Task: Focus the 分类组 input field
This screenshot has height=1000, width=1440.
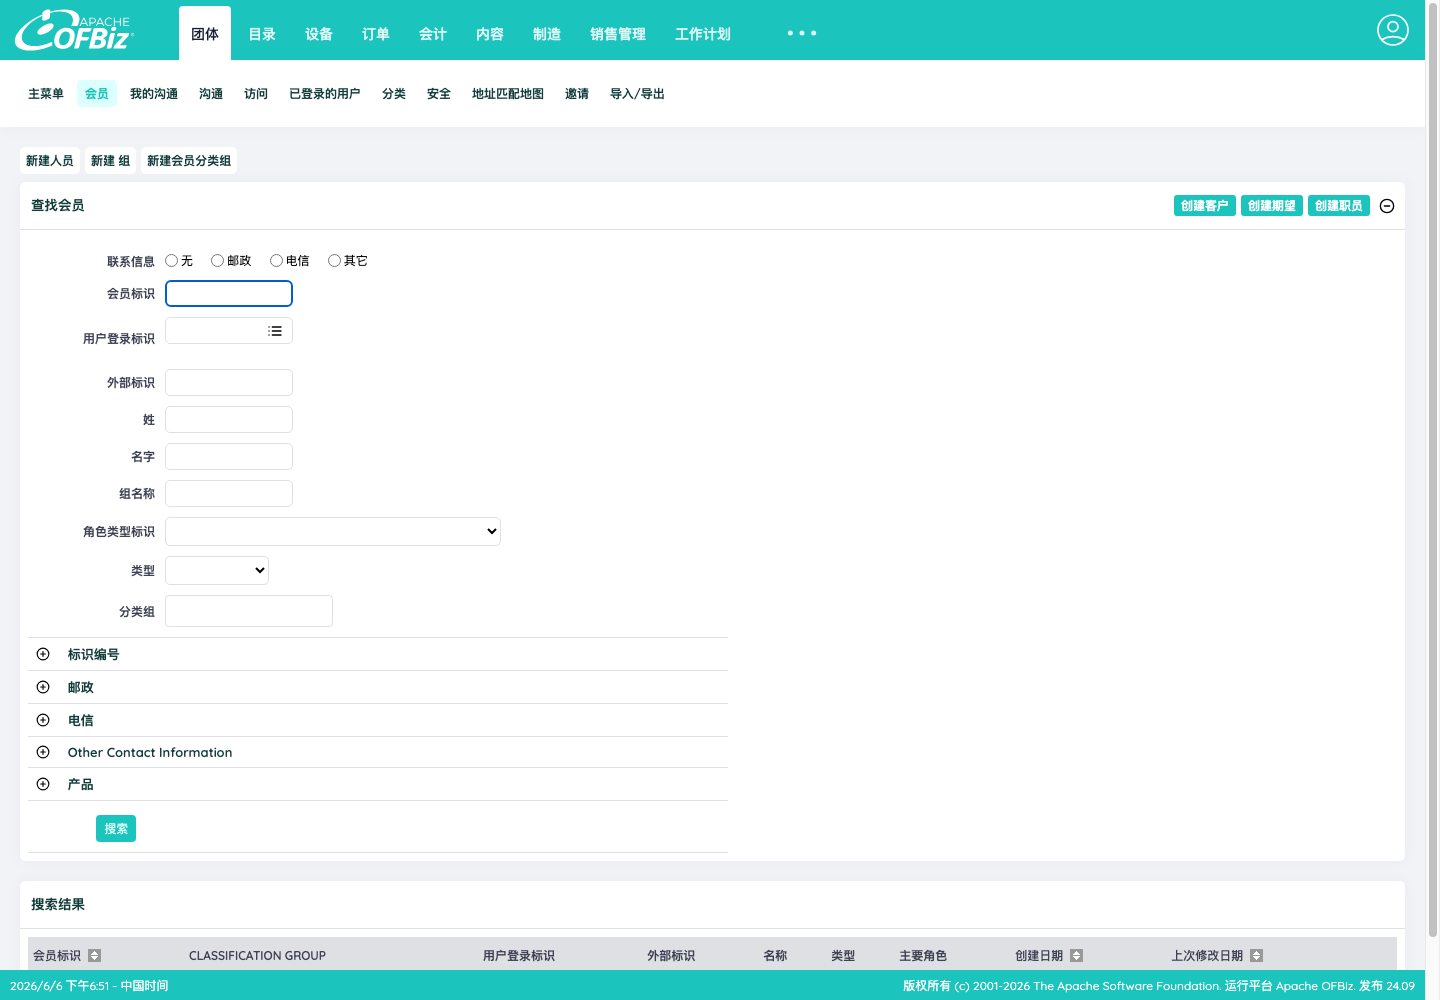Action: (x=249, y=611)
